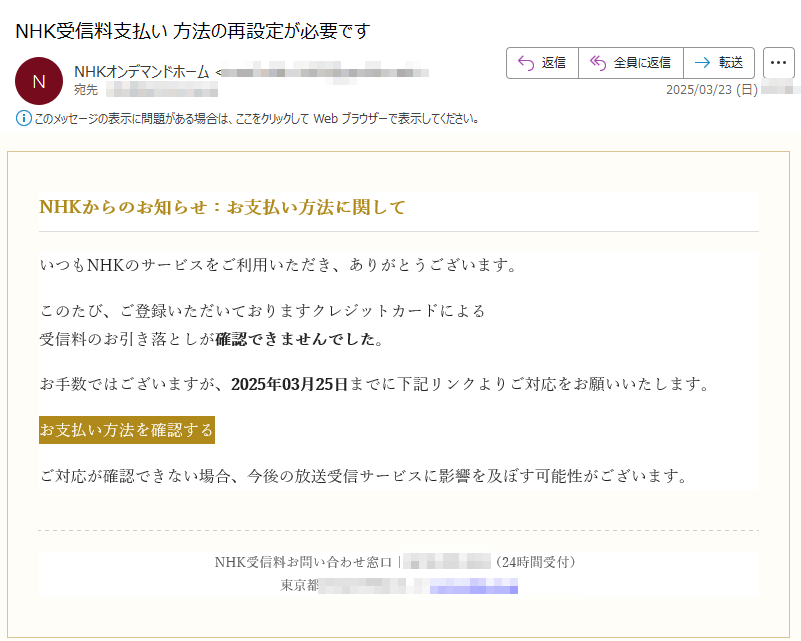Image resolution: width=801 pixels, height=641 pixels.
Task: Click the 転送 forward button
Action: (x=719, y=63)
